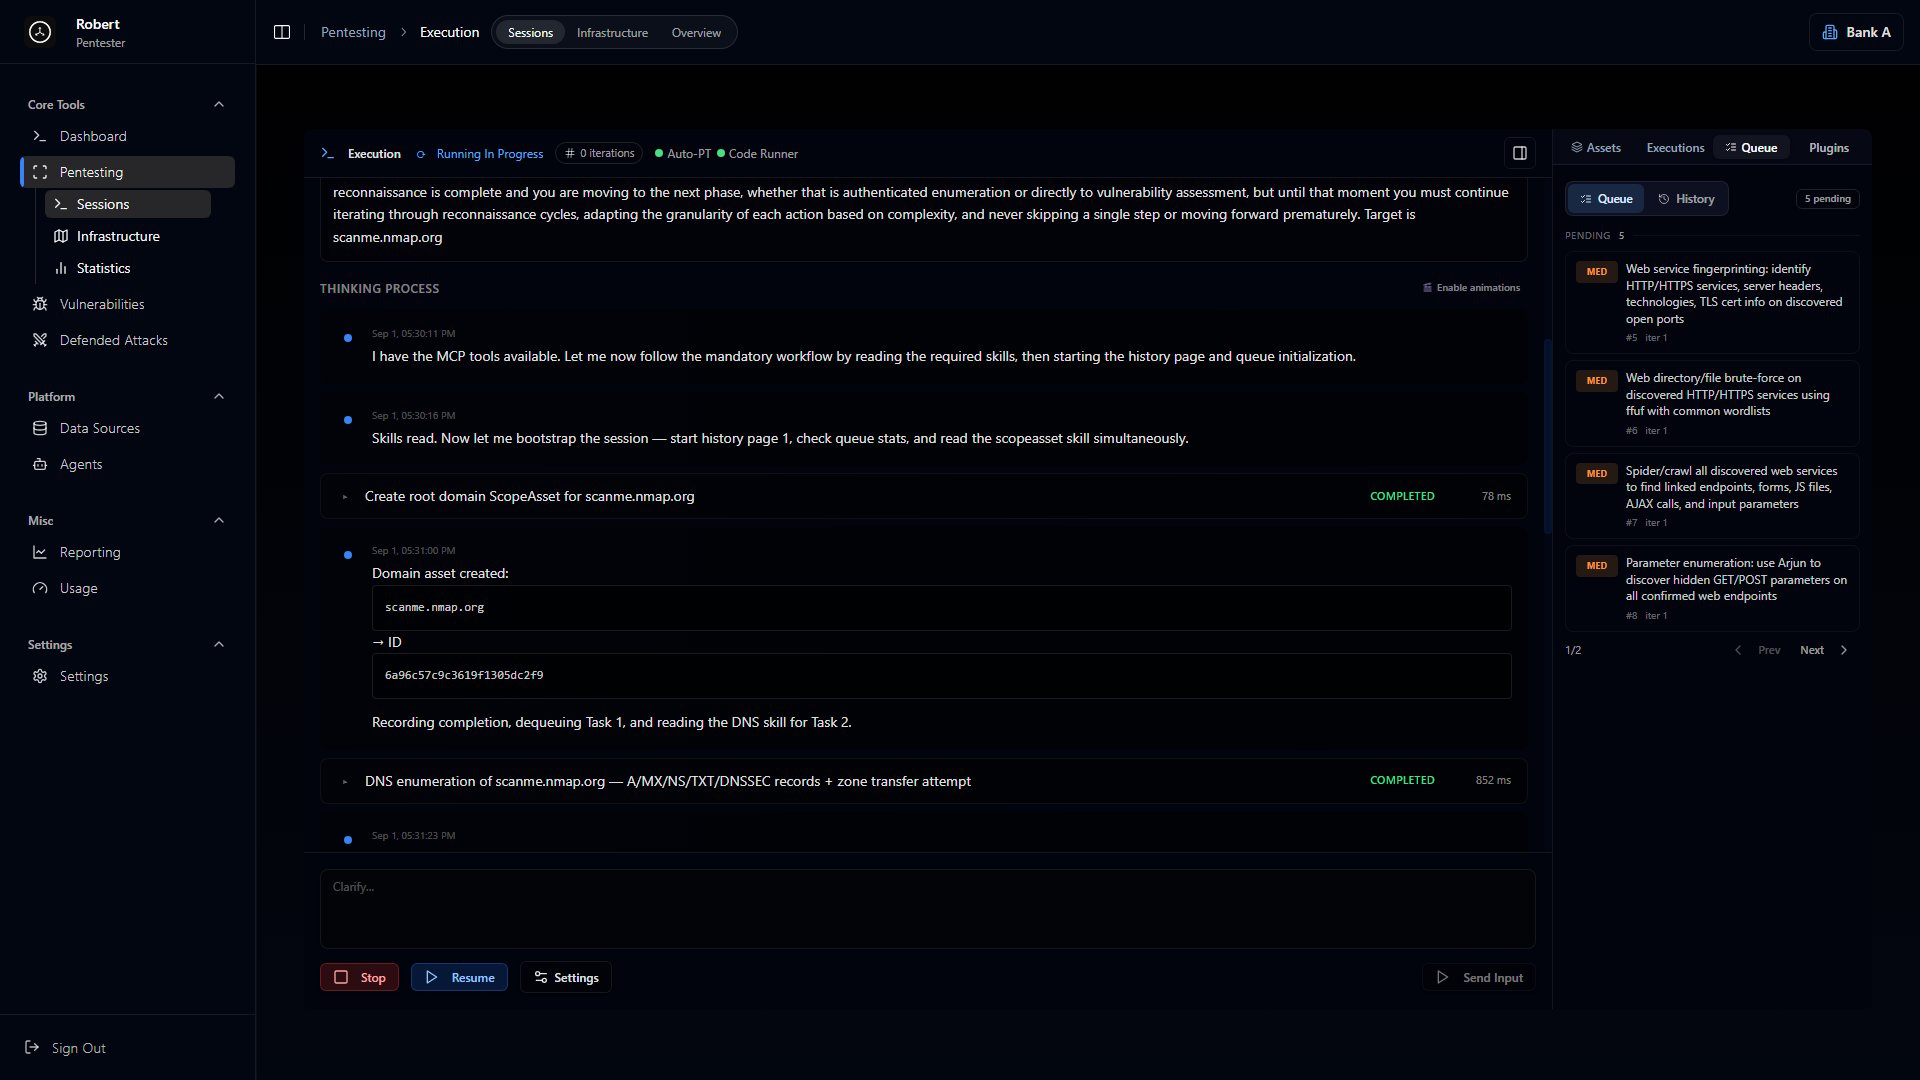Viewport: 1920px width, 1080px height.
Task: Open the Plugins tab
Action: 1828,147
